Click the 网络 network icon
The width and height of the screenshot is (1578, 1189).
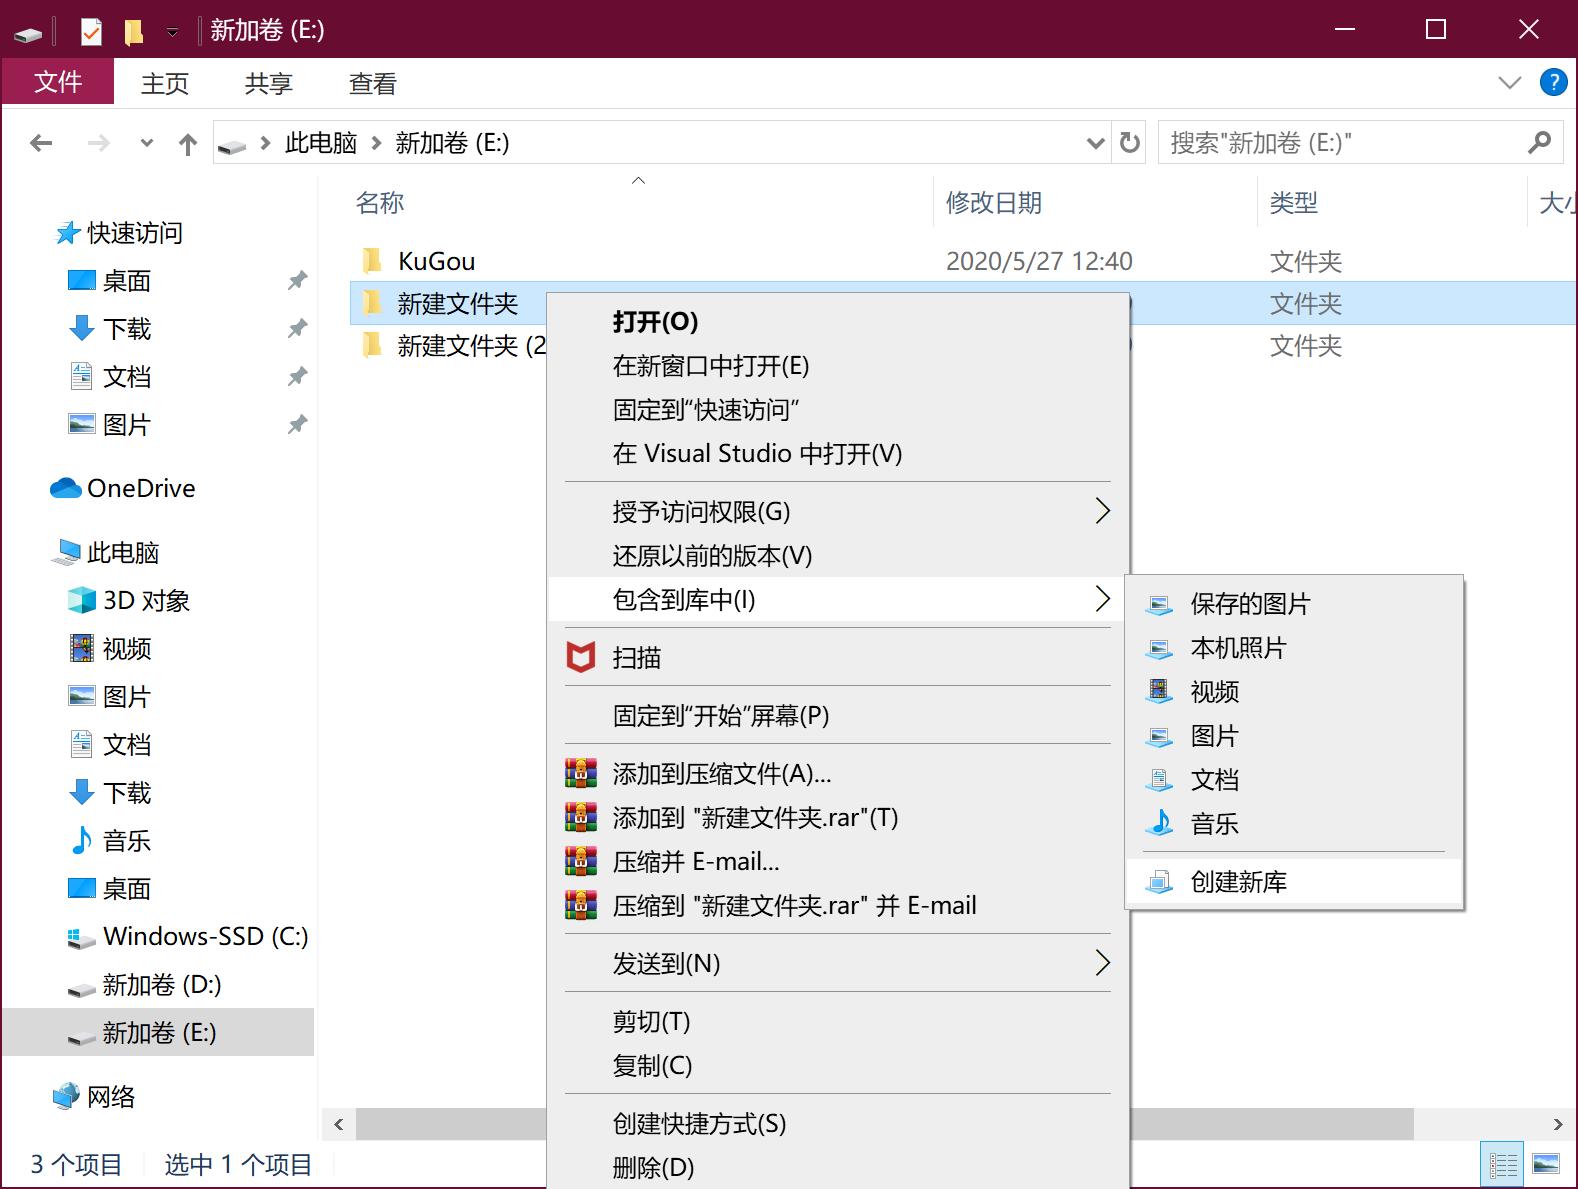click(66, 1096)
